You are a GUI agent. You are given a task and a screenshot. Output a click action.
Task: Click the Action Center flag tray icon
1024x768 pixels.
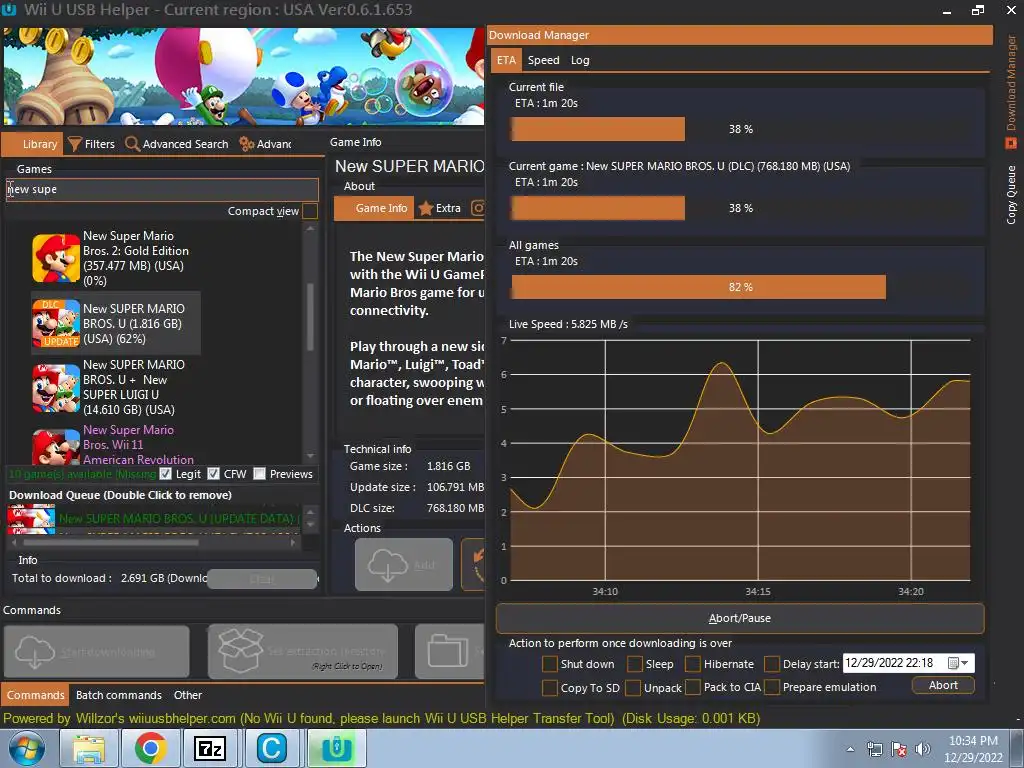(899, 749)
